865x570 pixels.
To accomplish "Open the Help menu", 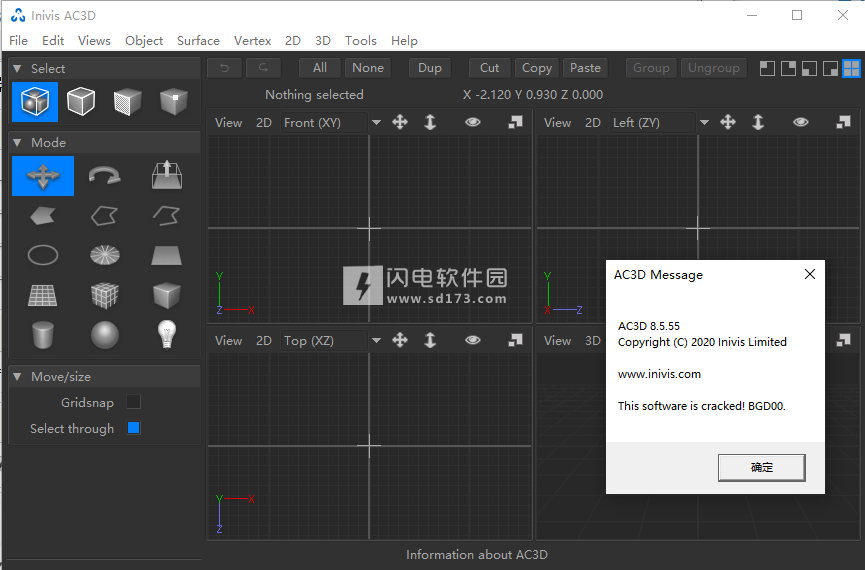I will pos(404,41).
